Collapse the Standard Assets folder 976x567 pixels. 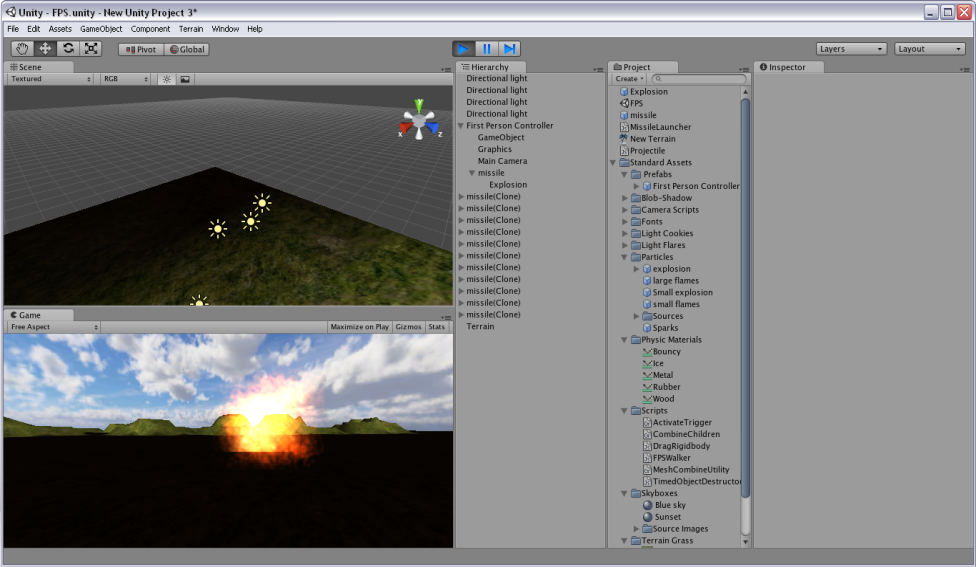point(613,163)
